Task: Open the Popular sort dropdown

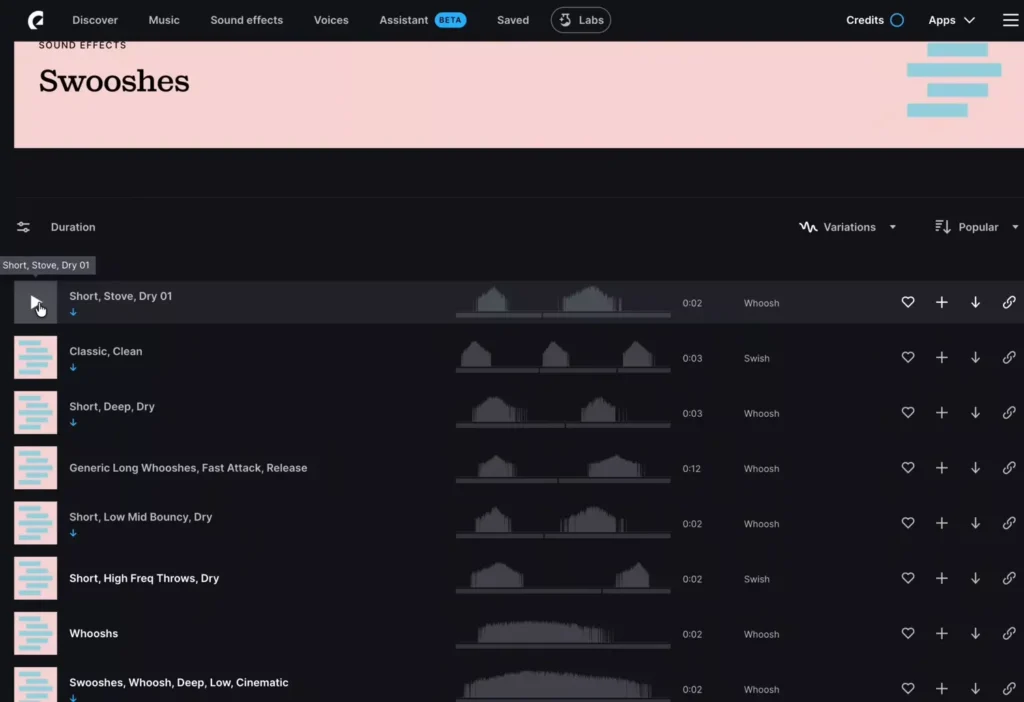Action: click(x=977, y=227)
